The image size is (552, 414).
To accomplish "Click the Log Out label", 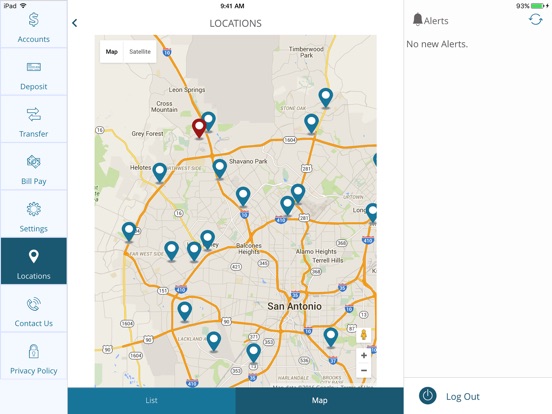I will tap(463, 396).
